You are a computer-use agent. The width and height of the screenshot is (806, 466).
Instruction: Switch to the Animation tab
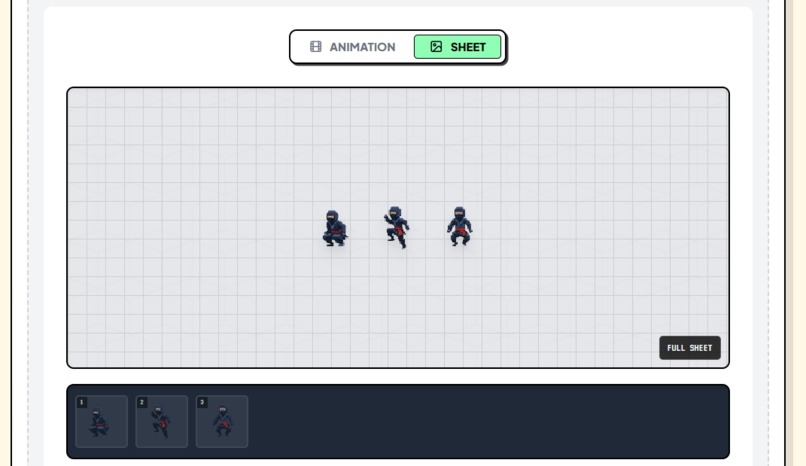point(353,47)
